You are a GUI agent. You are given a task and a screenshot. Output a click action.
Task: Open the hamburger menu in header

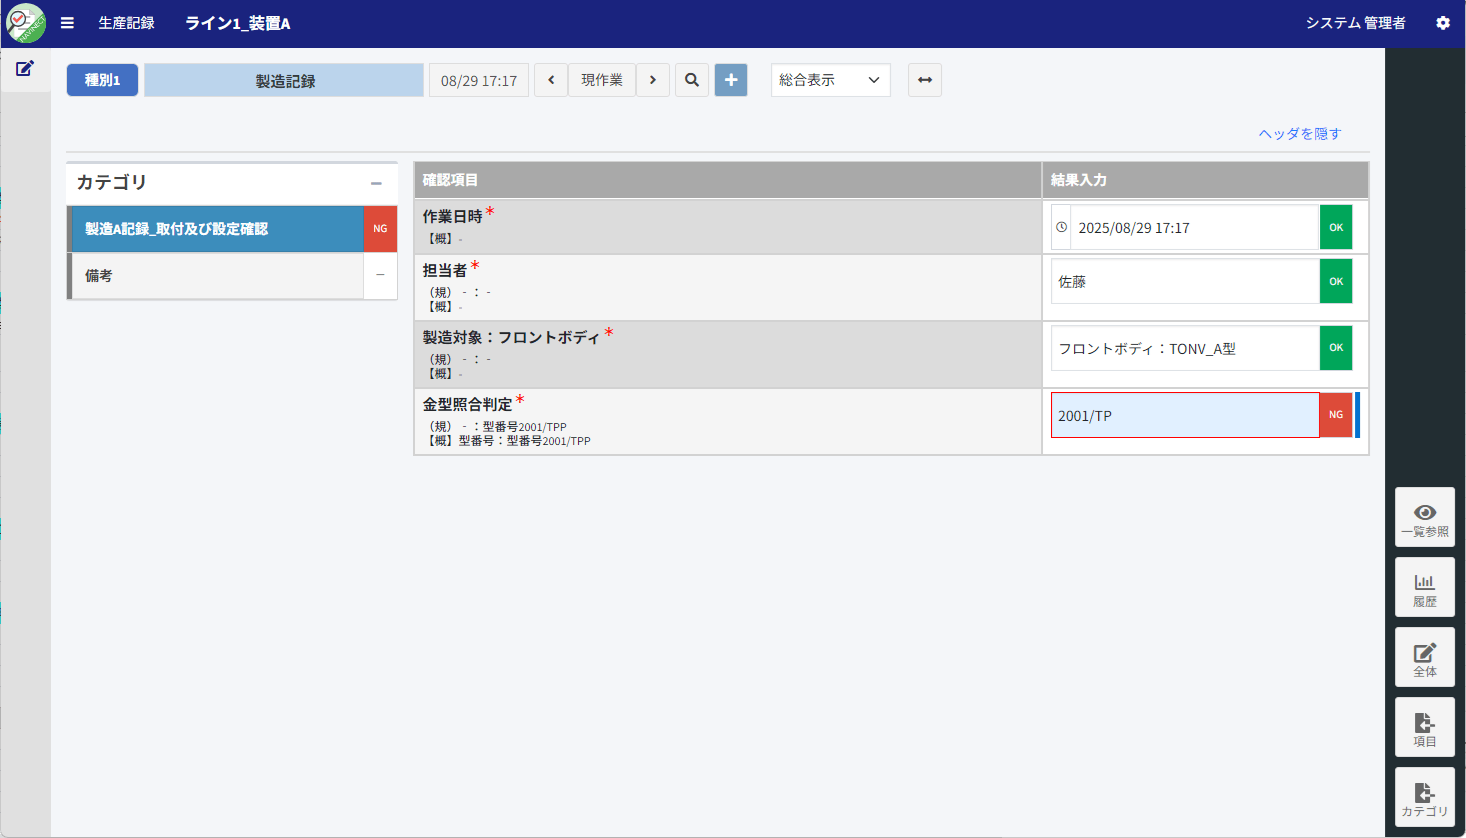67,23
